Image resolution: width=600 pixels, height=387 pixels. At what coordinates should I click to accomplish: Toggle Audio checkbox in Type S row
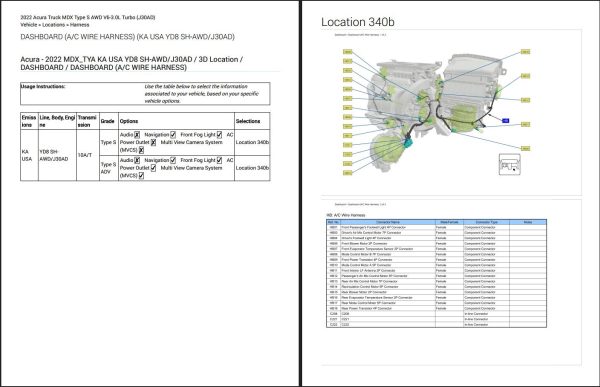137,135
